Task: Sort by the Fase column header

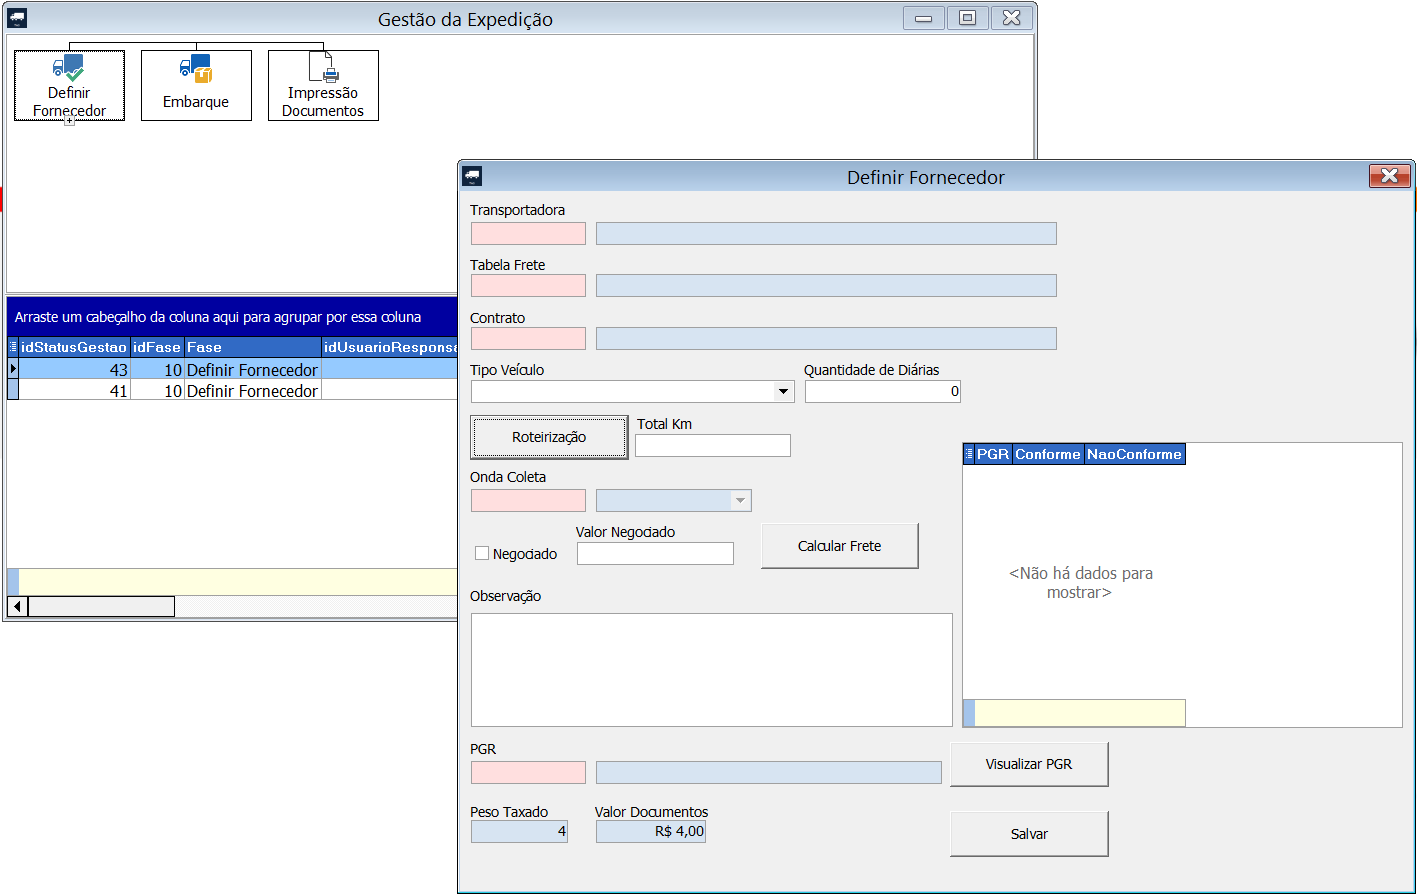Action: point(253,347)
